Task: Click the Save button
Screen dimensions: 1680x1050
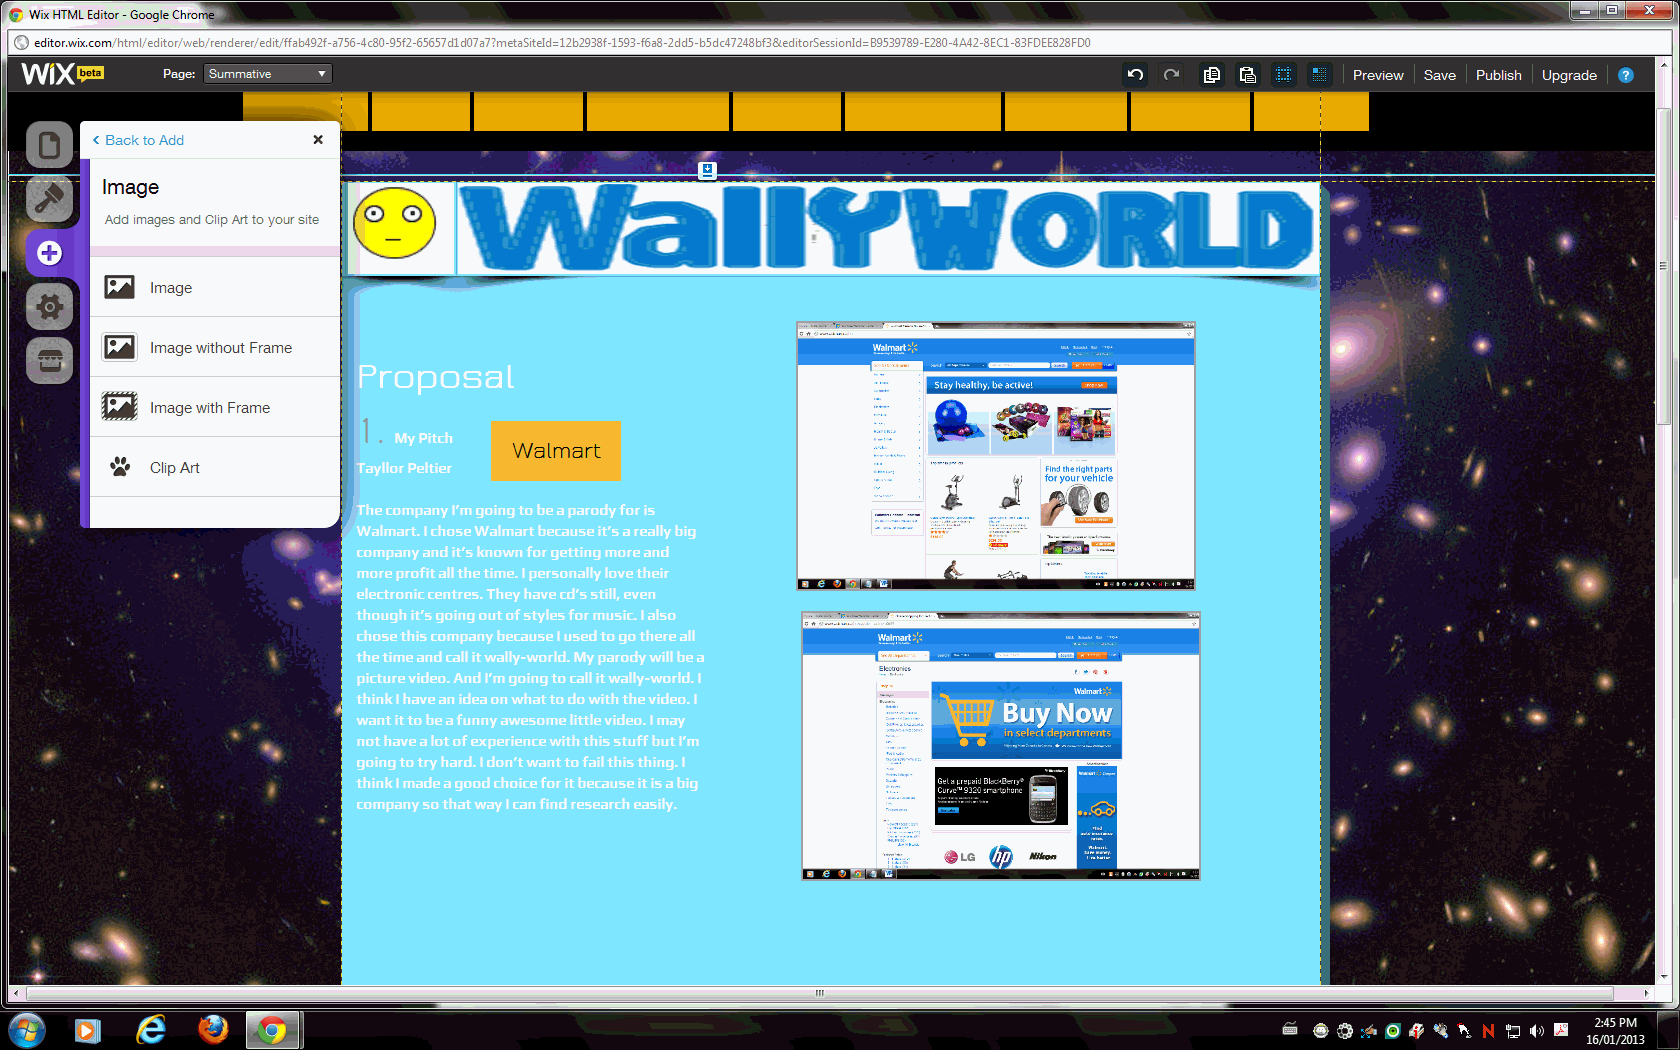Action: [1439, 75]
